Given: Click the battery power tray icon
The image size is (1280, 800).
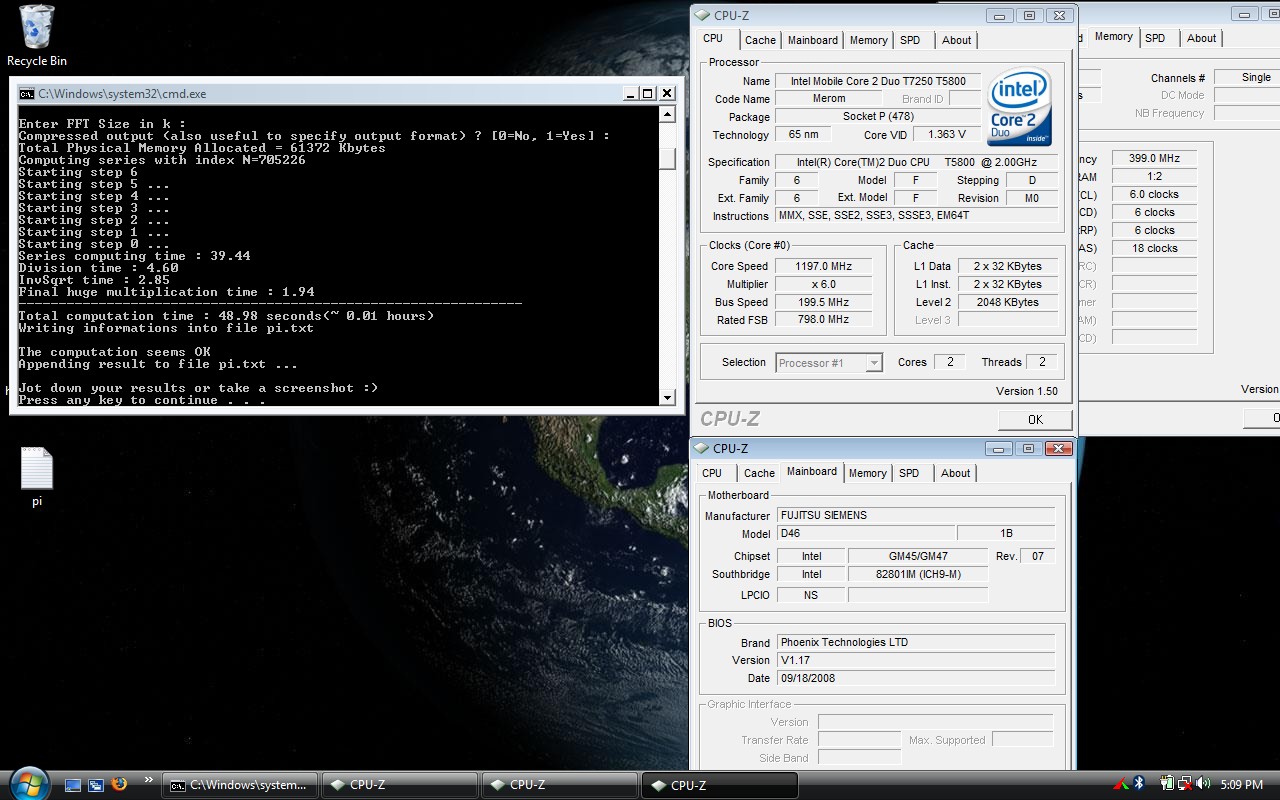Looking at the screenshot, I should point(1167,784).
